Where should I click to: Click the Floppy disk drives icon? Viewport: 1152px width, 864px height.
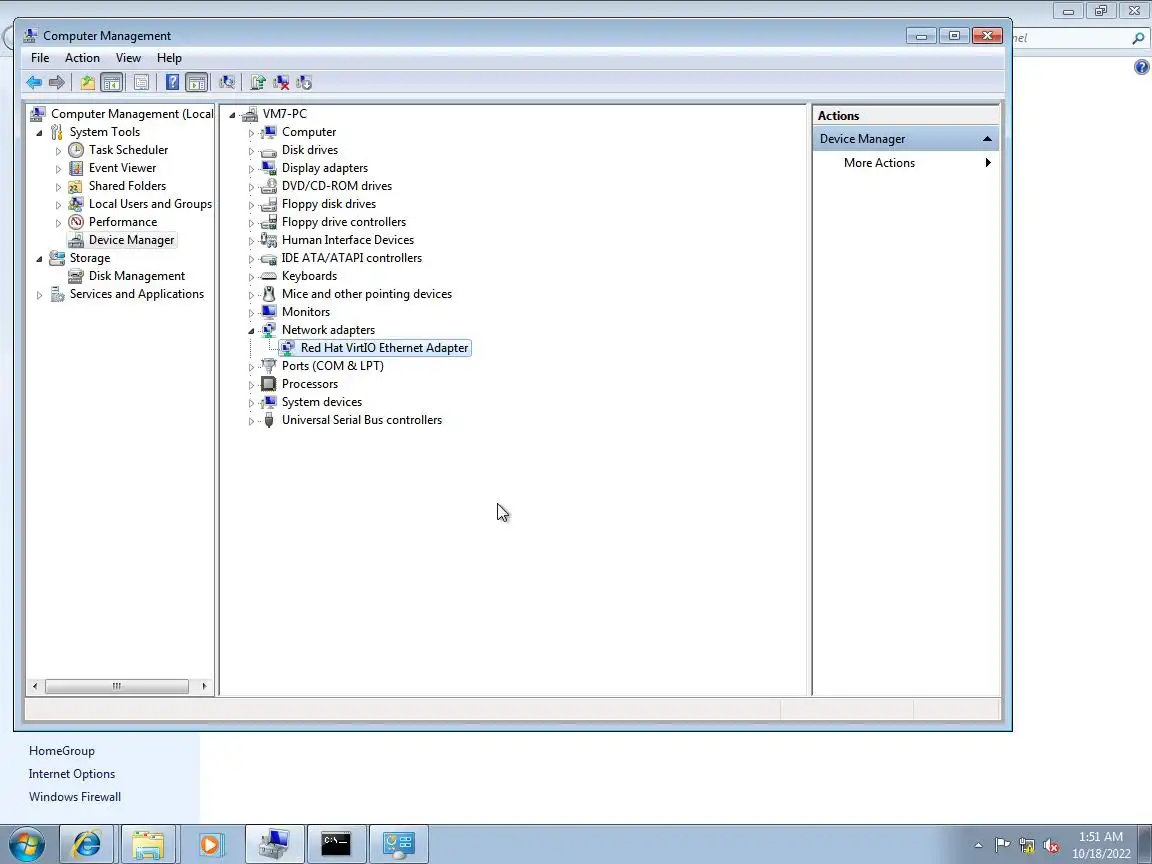(x=269, y=204)
